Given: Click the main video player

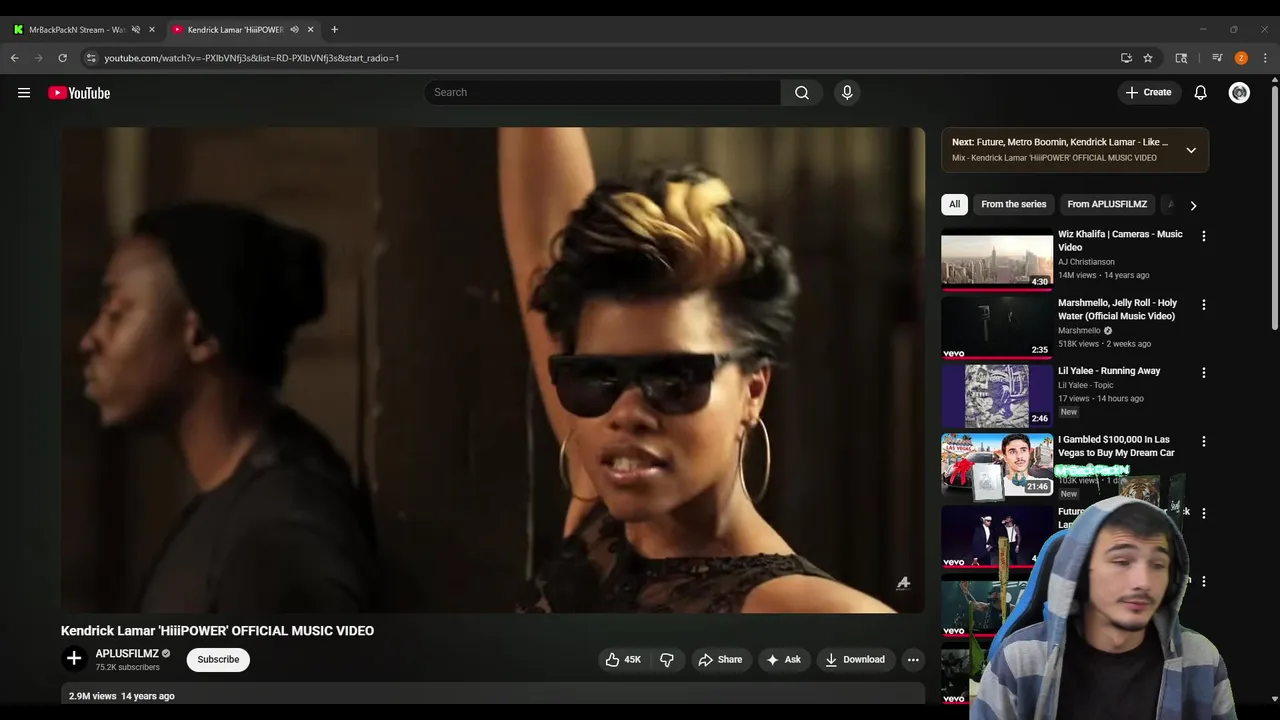Looking at the screenshot, I should (x=493, y=370).
